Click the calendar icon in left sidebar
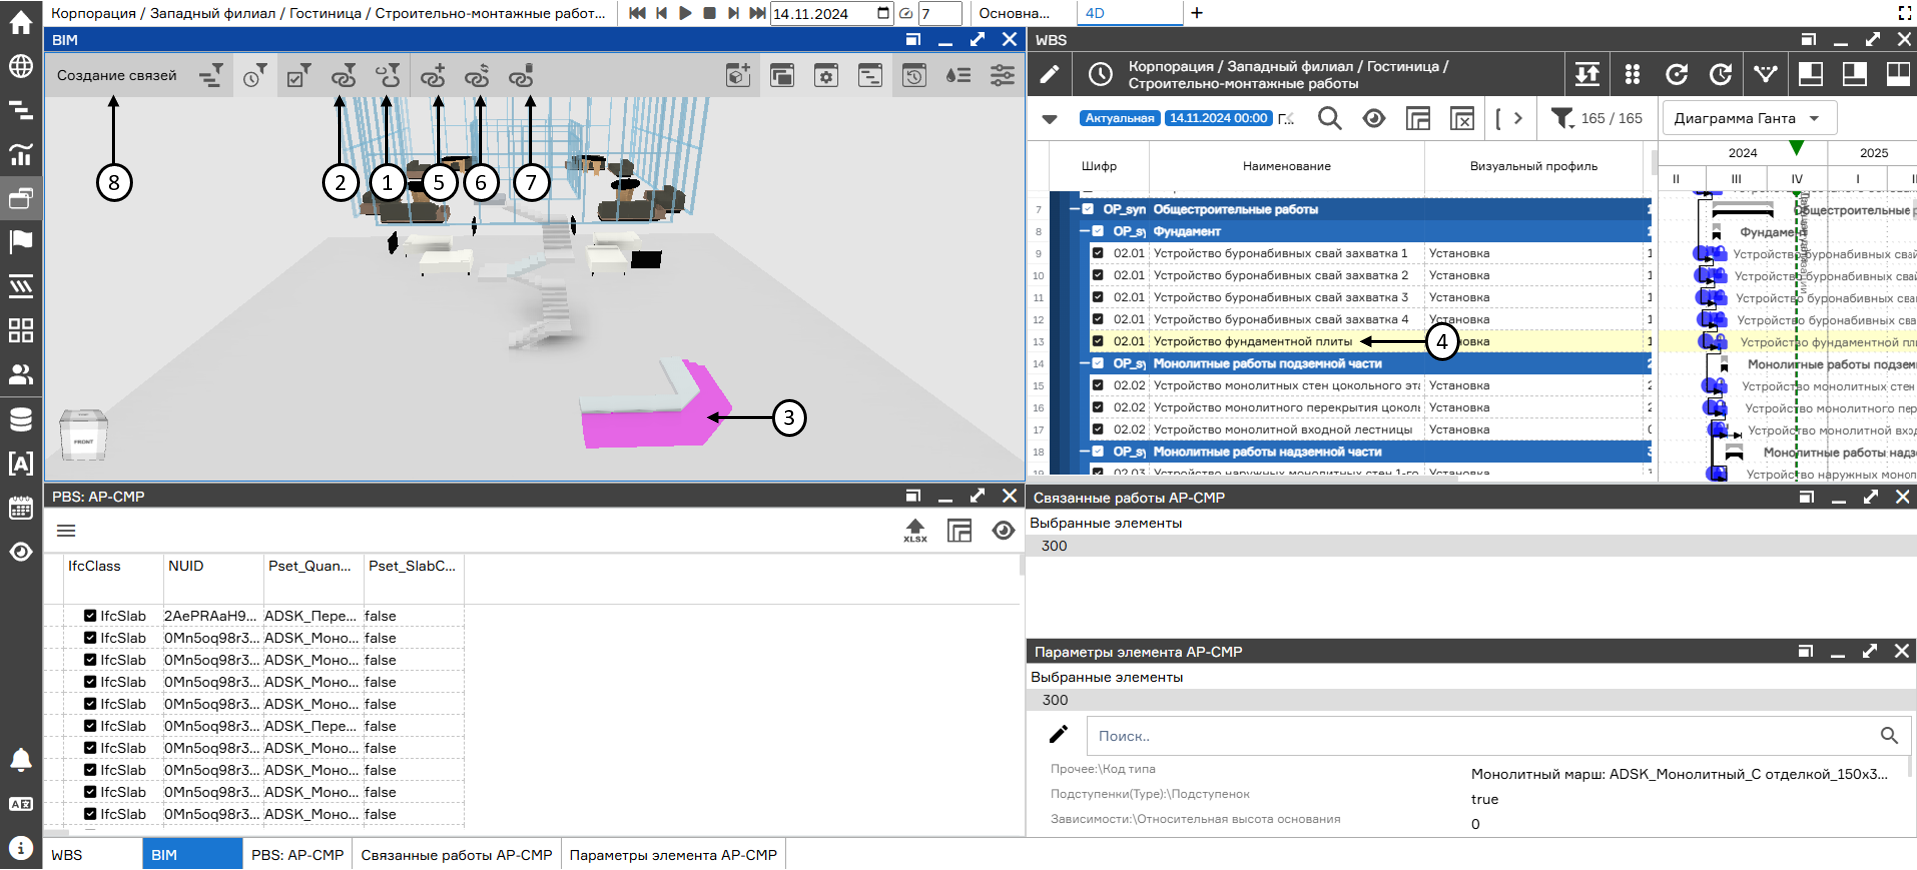This screenshot has width=1917, height=870. click(x=21, y=507)
